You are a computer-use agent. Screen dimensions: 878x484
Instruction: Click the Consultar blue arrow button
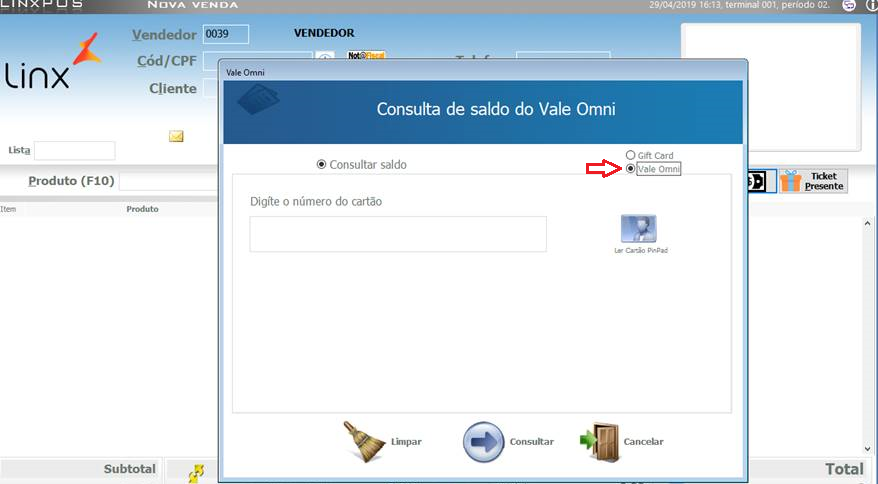click(483, 442)
